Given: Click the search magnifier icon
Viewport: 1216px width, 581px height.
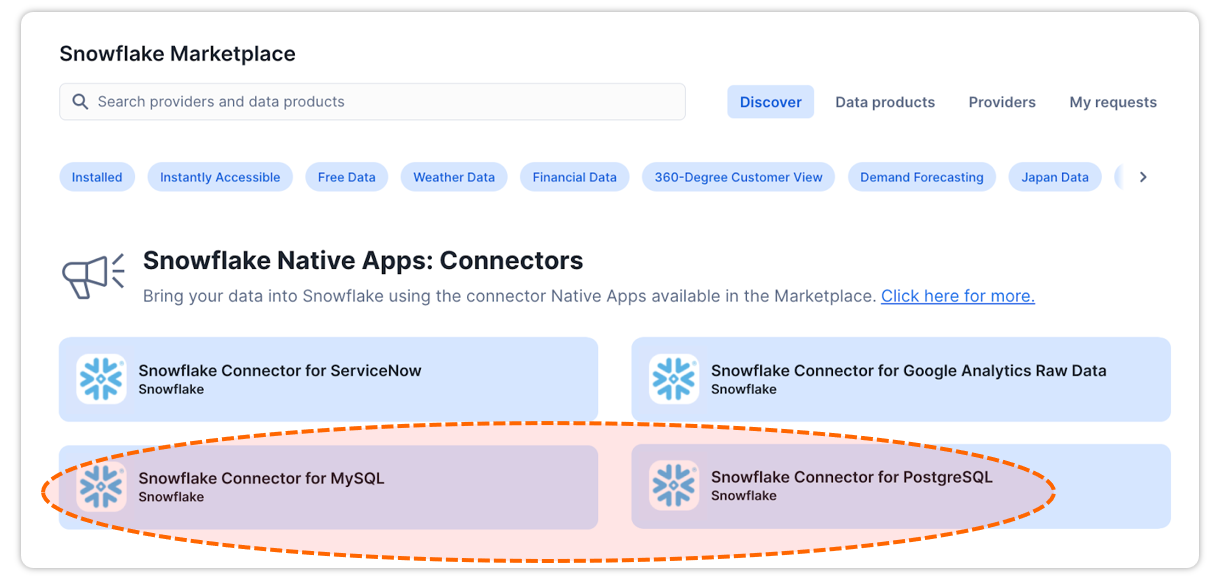Looking at the screenshot, I should point(80,102).
